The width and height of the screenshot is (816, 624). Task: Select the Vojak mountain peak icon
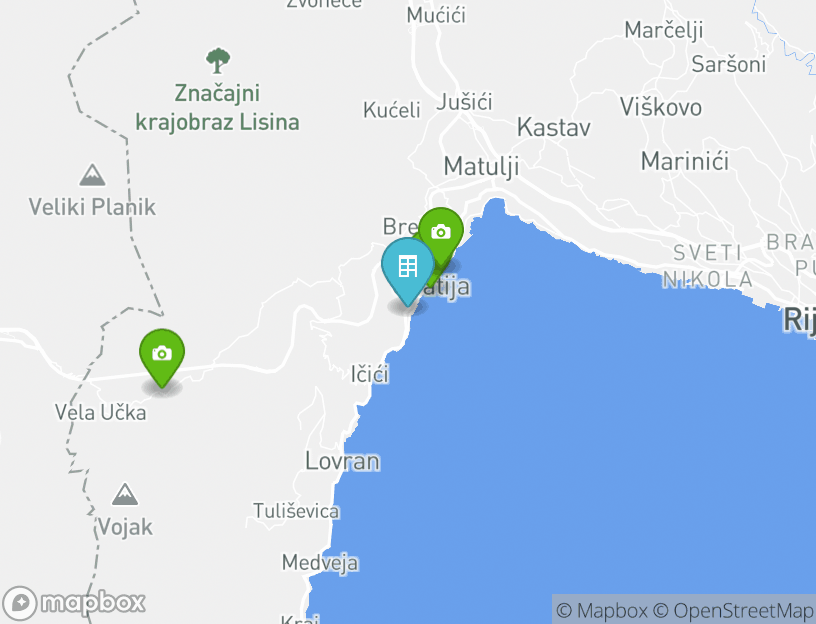(125, 494)
